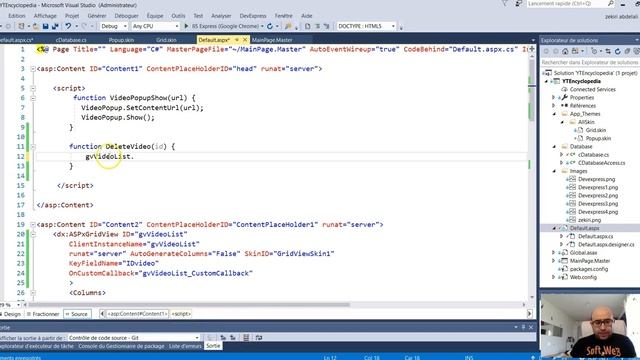The image size is (640, 360).
Task: Click the Solution/Folder view switch icon
Action: click(575, 51)
